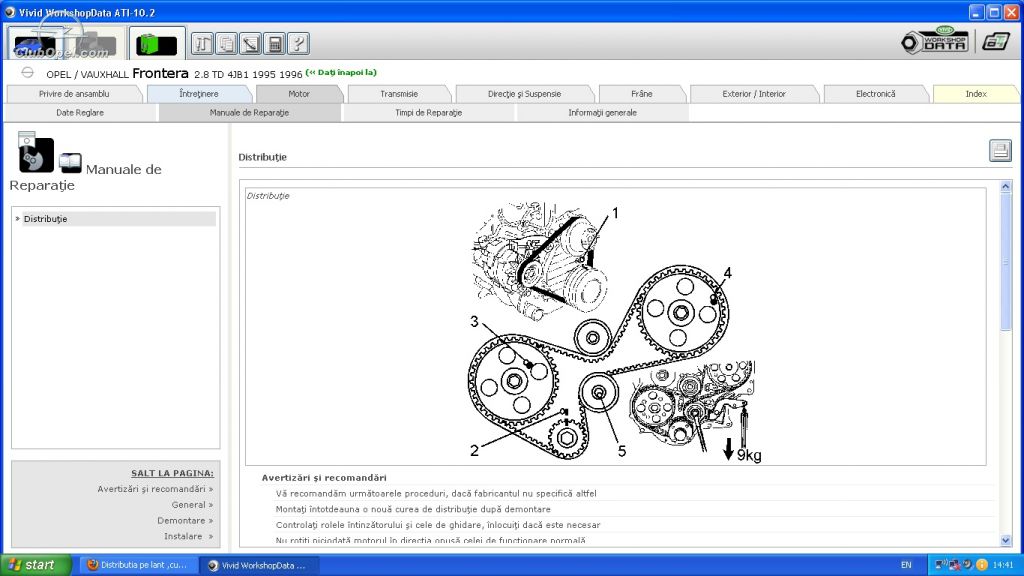Open the Electronică tab
Viewport: 1024px width, 576px height.
876,94
